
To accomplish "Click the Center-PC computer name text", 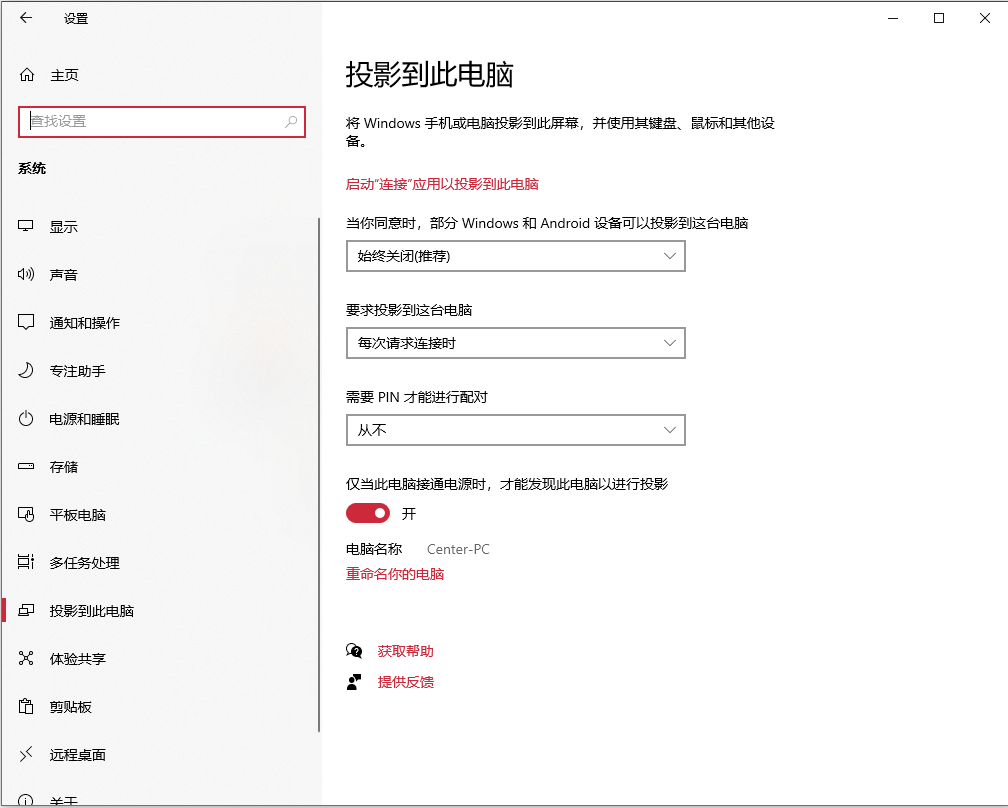I will pos(458,550).
